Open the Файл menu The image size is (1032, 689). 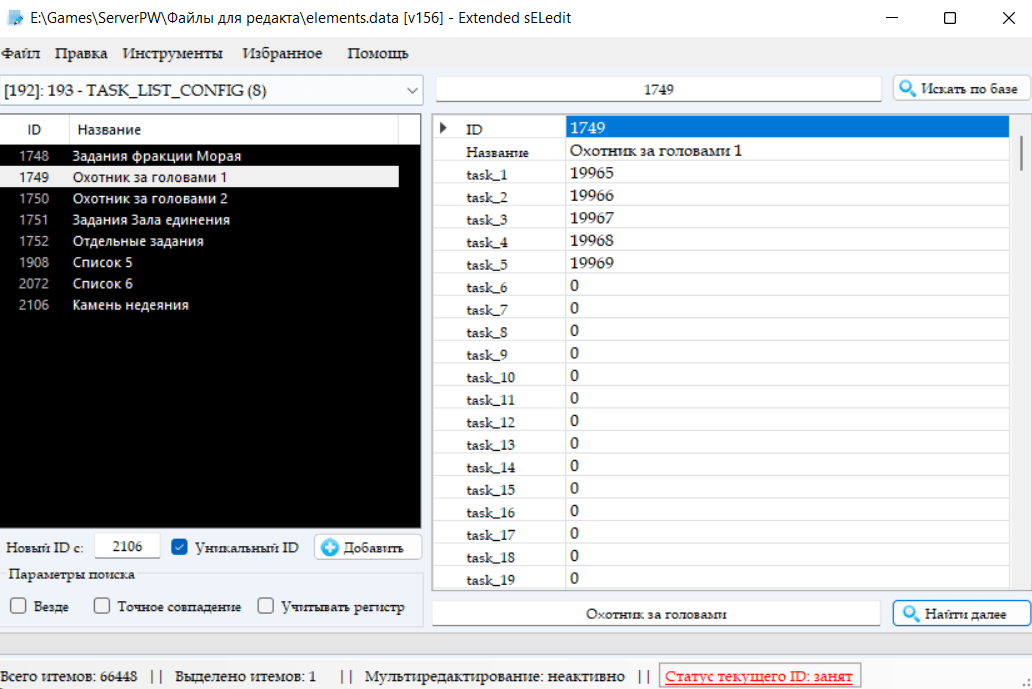click(21, 53)
